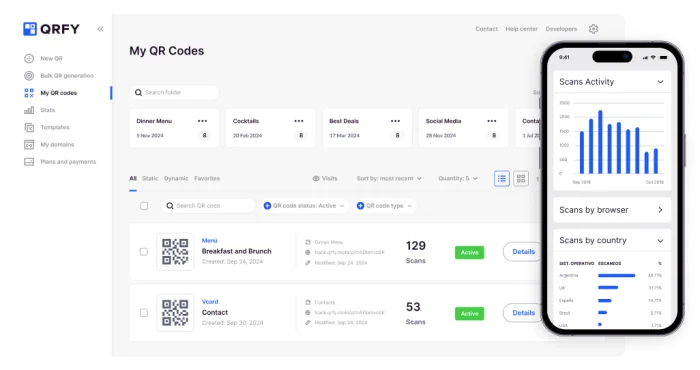Open the Dinner Menu folder card
The height and width of the screenshot is (370, 700).
click(174, 128)
